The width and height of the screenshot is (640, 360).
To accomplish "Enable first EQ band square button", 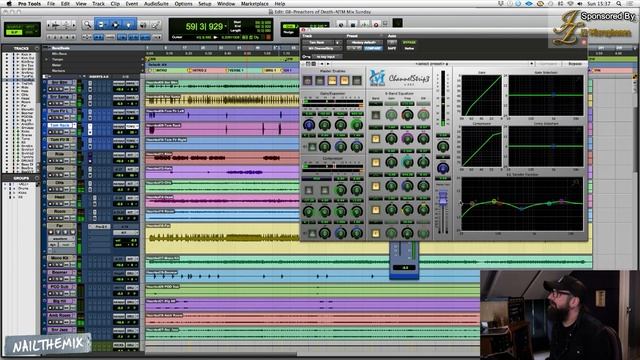I will pyautogui.click(x=376, y=115).
